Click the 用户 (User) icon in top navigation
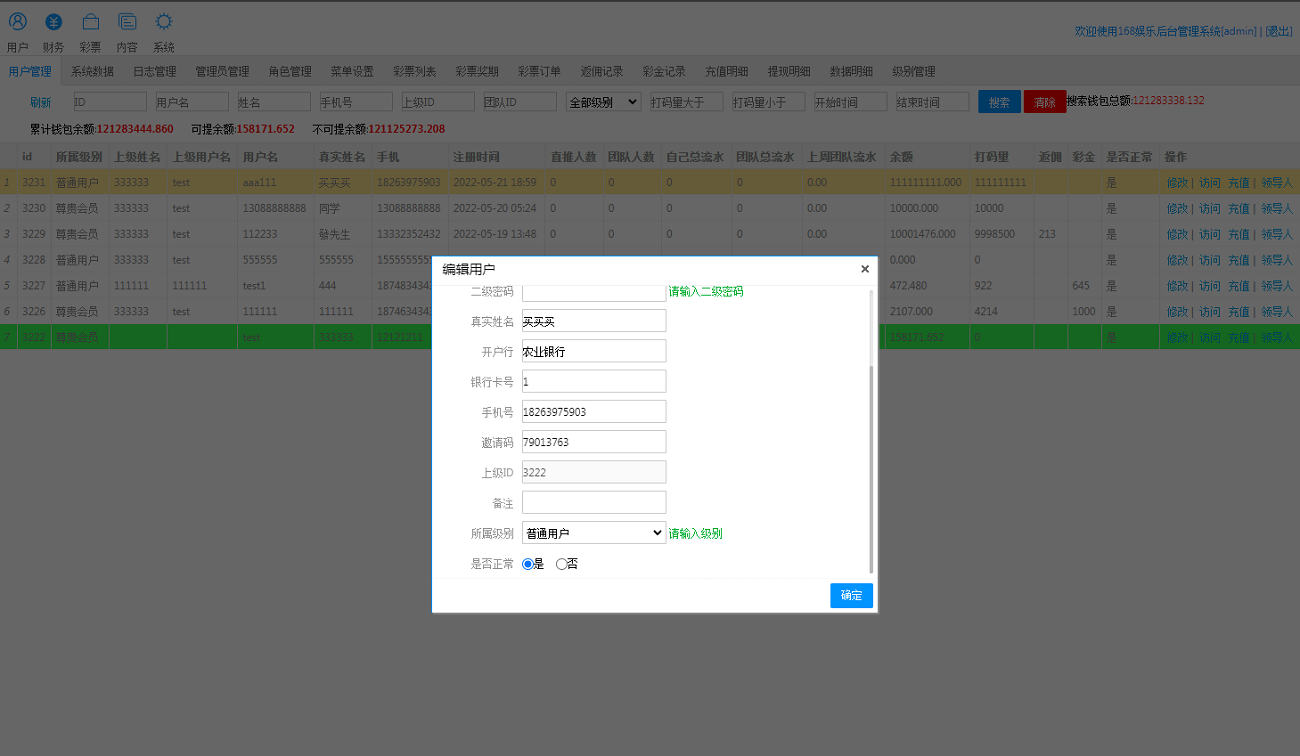Viewport: 1300px width, 756px height. [x=18, y=22]
